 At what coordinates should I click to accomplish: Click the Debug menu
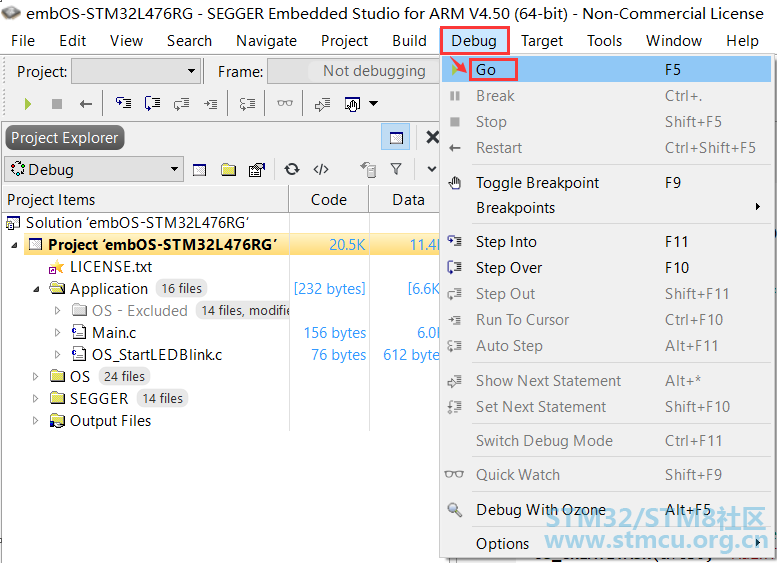474,41
